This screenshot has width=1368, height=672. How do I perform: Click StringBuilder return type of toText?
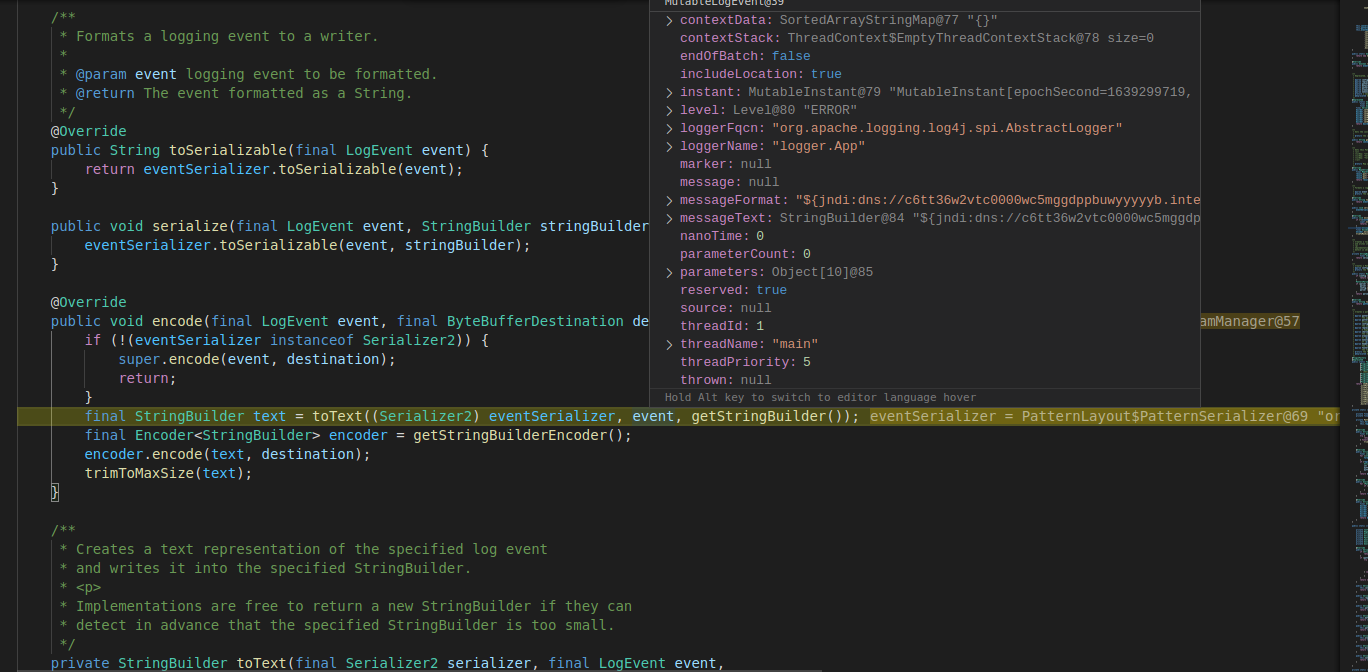pyautogui.click(x=165, y=663)
